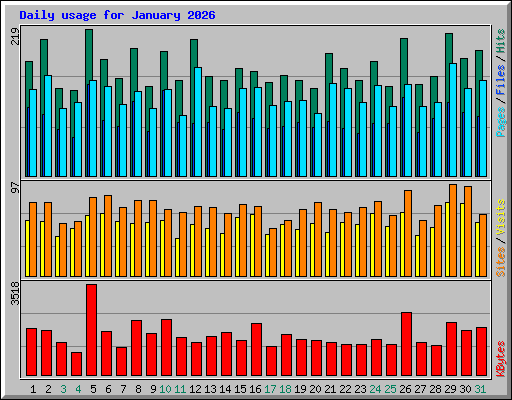Screen dimensions: 512x400
Task: Click day label '20' on the axis
Action: [315, 389]
